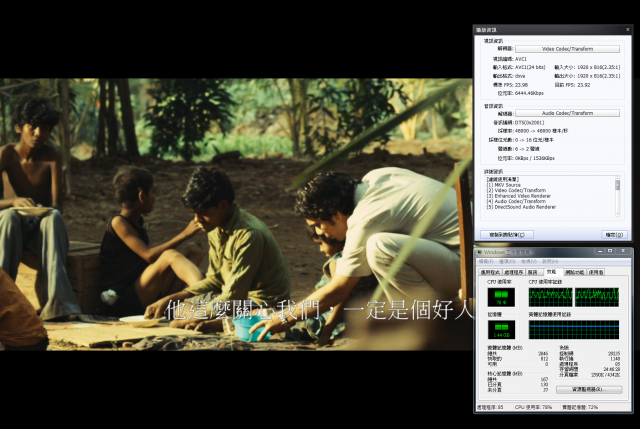Switch to the Applications tab in Task Manager

click(x=490, y=272)
